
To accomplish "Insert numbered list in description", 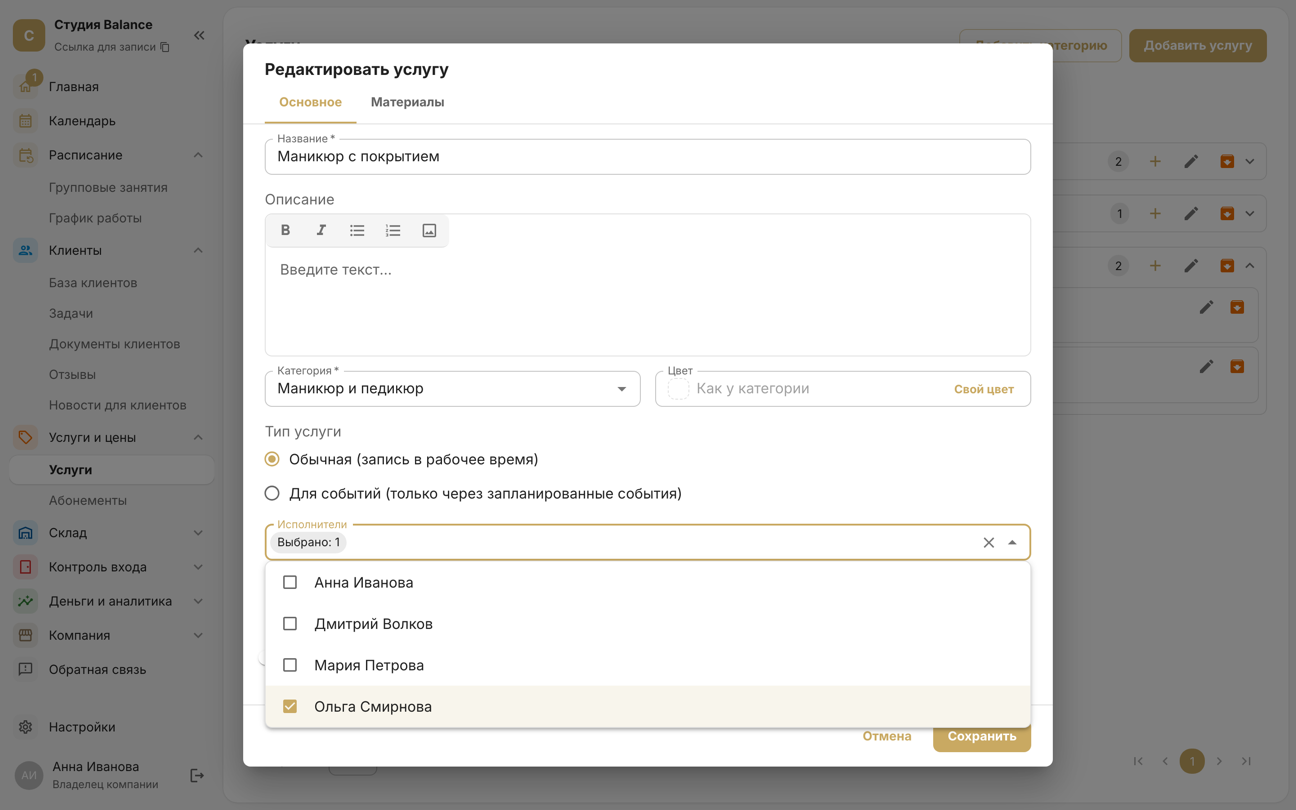I will 393,230.
